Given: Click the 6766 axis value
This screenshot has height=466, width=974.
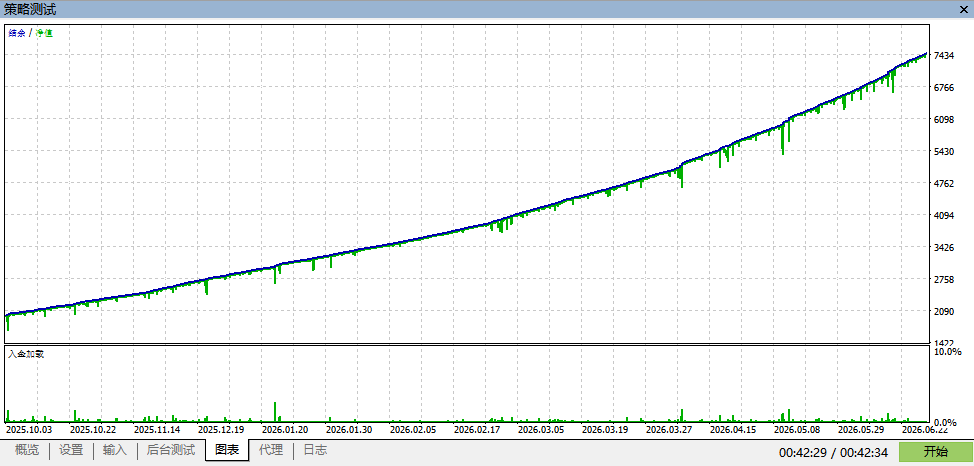Looking at the screenshot, I should coord(944,88).
